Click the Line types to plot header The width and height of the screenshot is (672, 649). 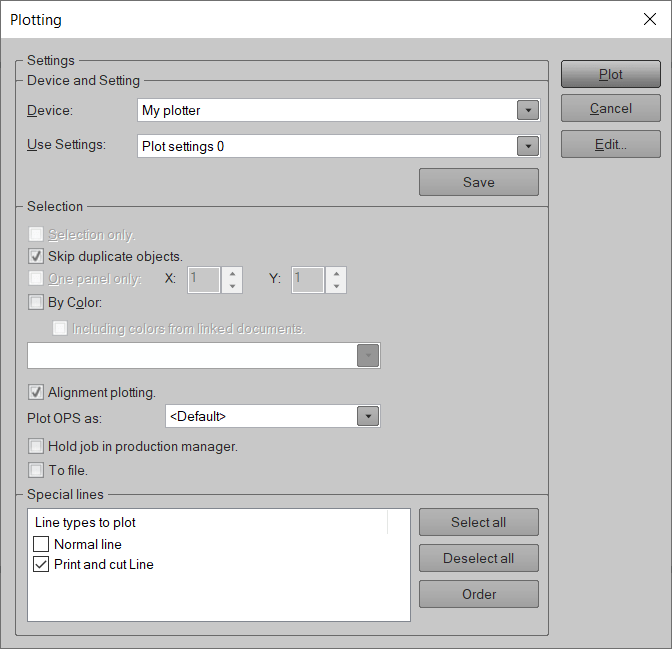point(86,522)
